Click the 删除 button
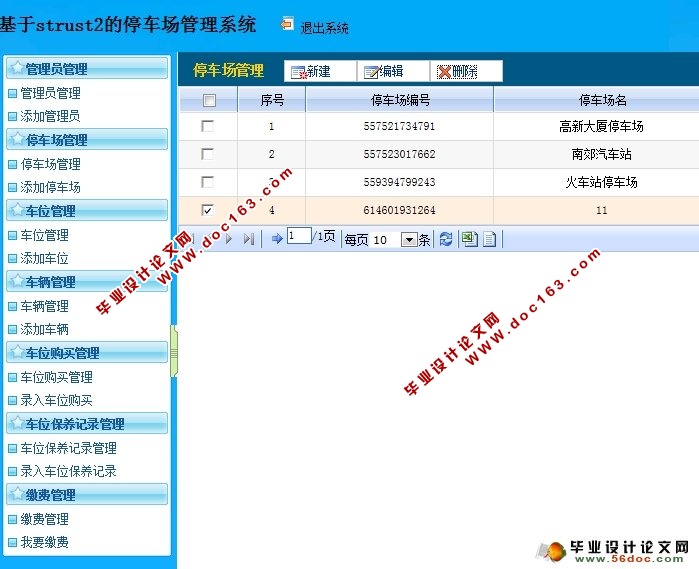 pos(466,71)
